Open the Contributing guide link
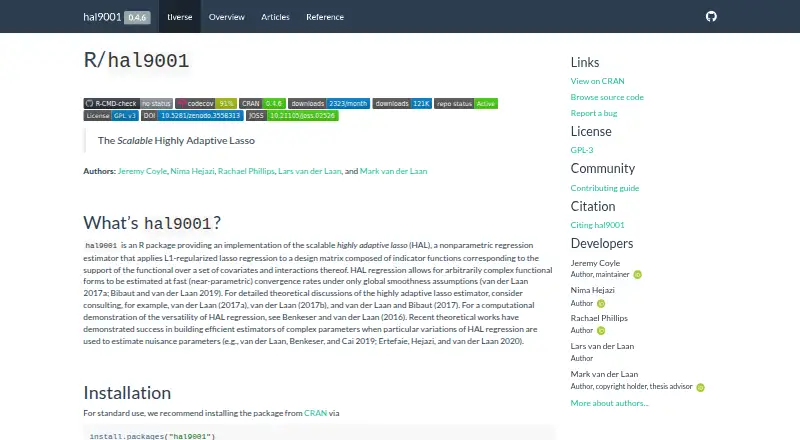Screen dimensions: 800x440 (605, 188)
